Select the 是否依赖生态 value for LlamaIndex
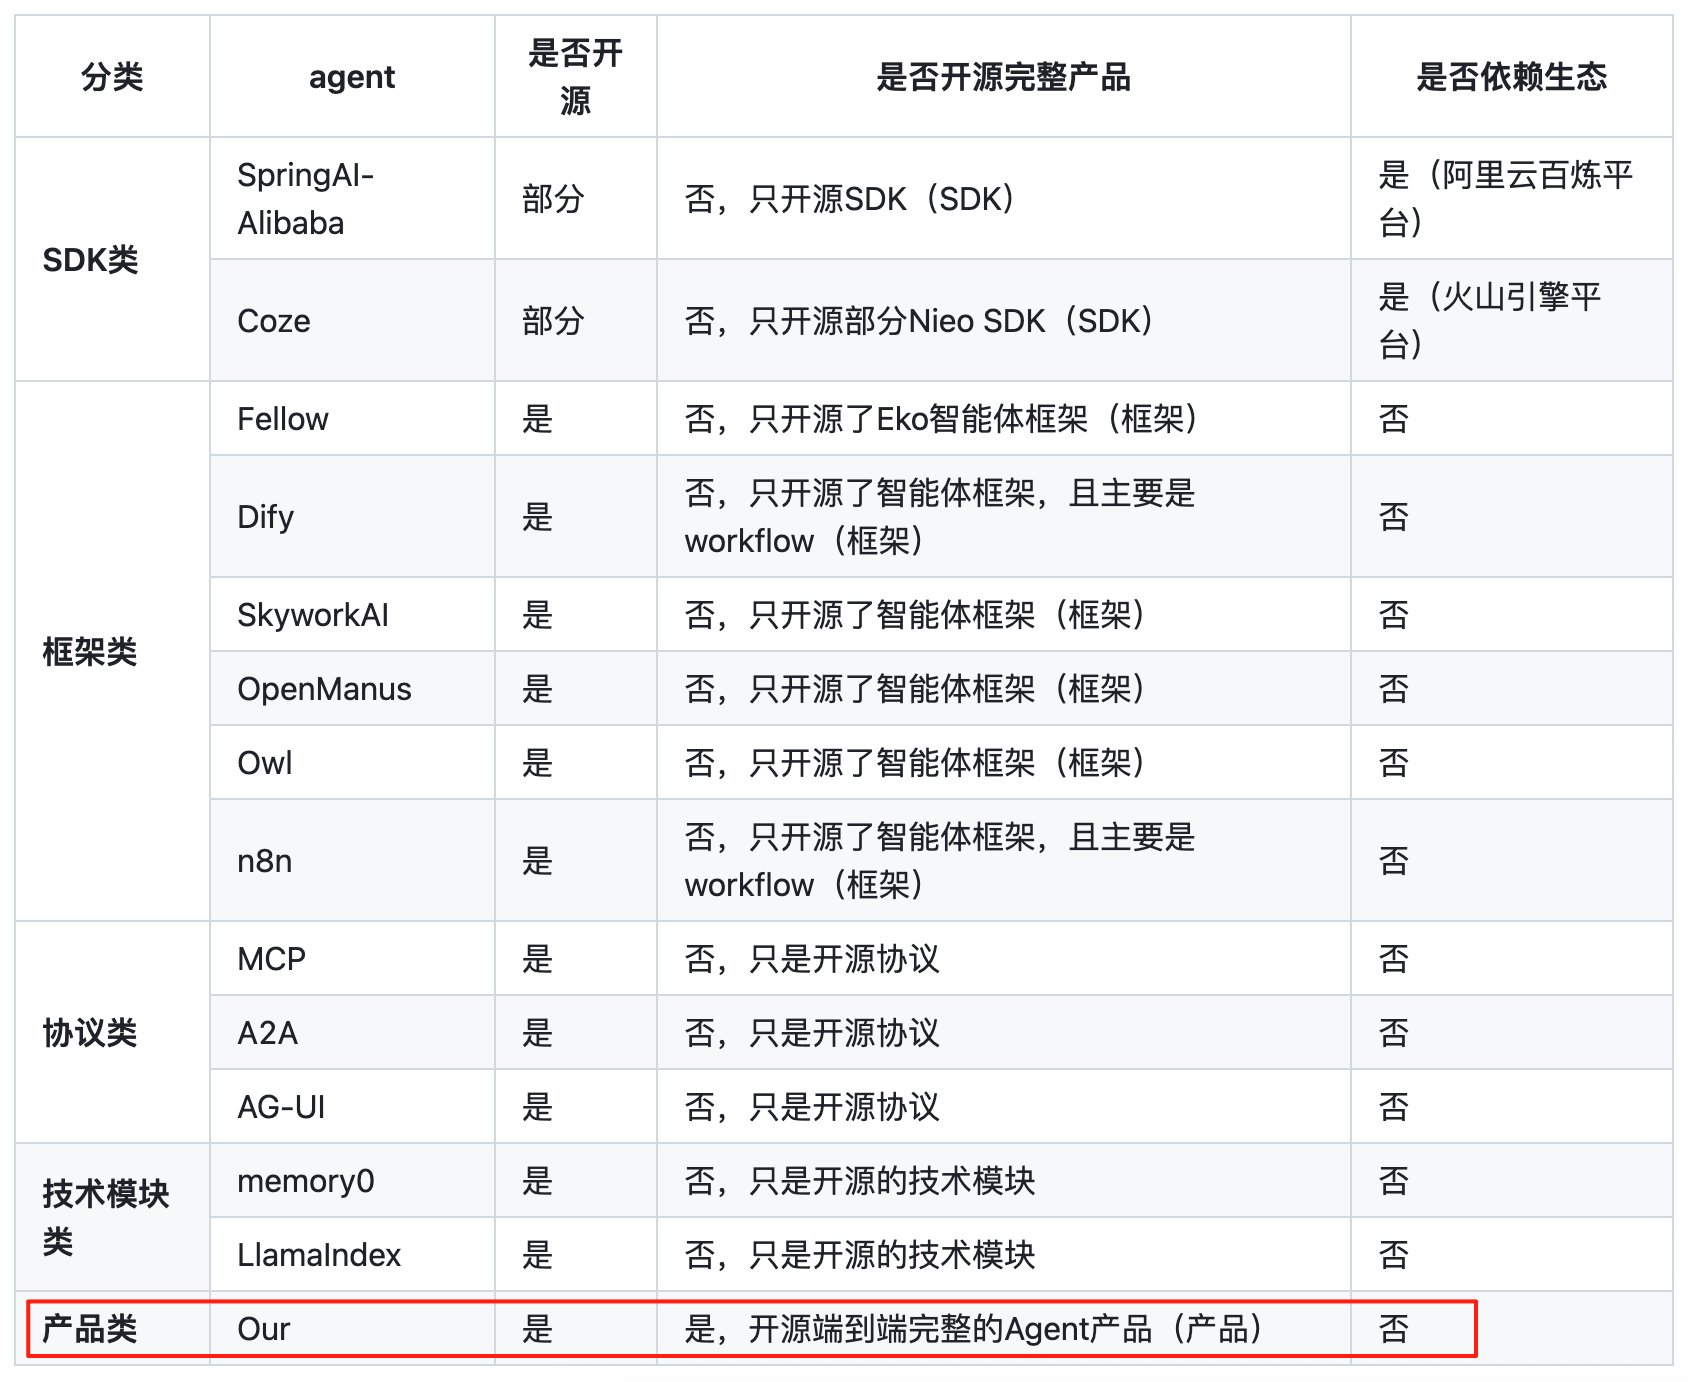Image resolution: width=1690 pixels, height=1382 pixels. point(1394,1255)
